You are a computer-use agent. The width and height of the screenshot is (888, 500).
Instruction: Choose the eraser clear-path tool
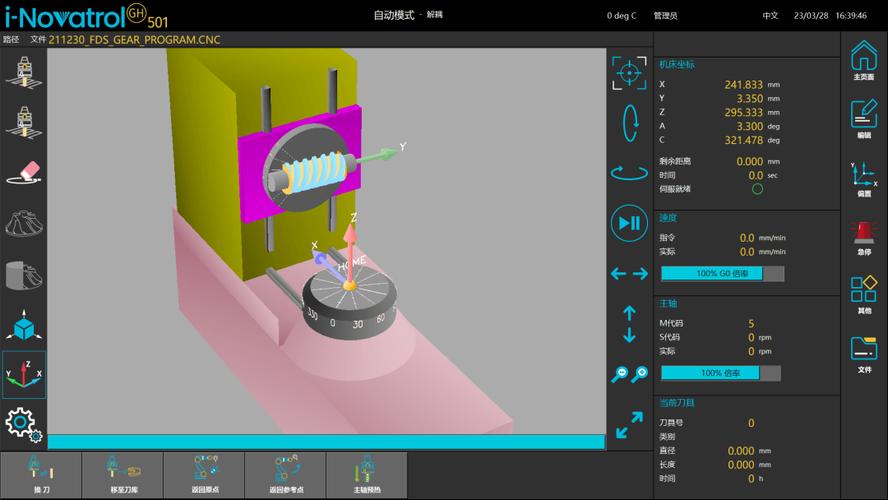(23, 173)
